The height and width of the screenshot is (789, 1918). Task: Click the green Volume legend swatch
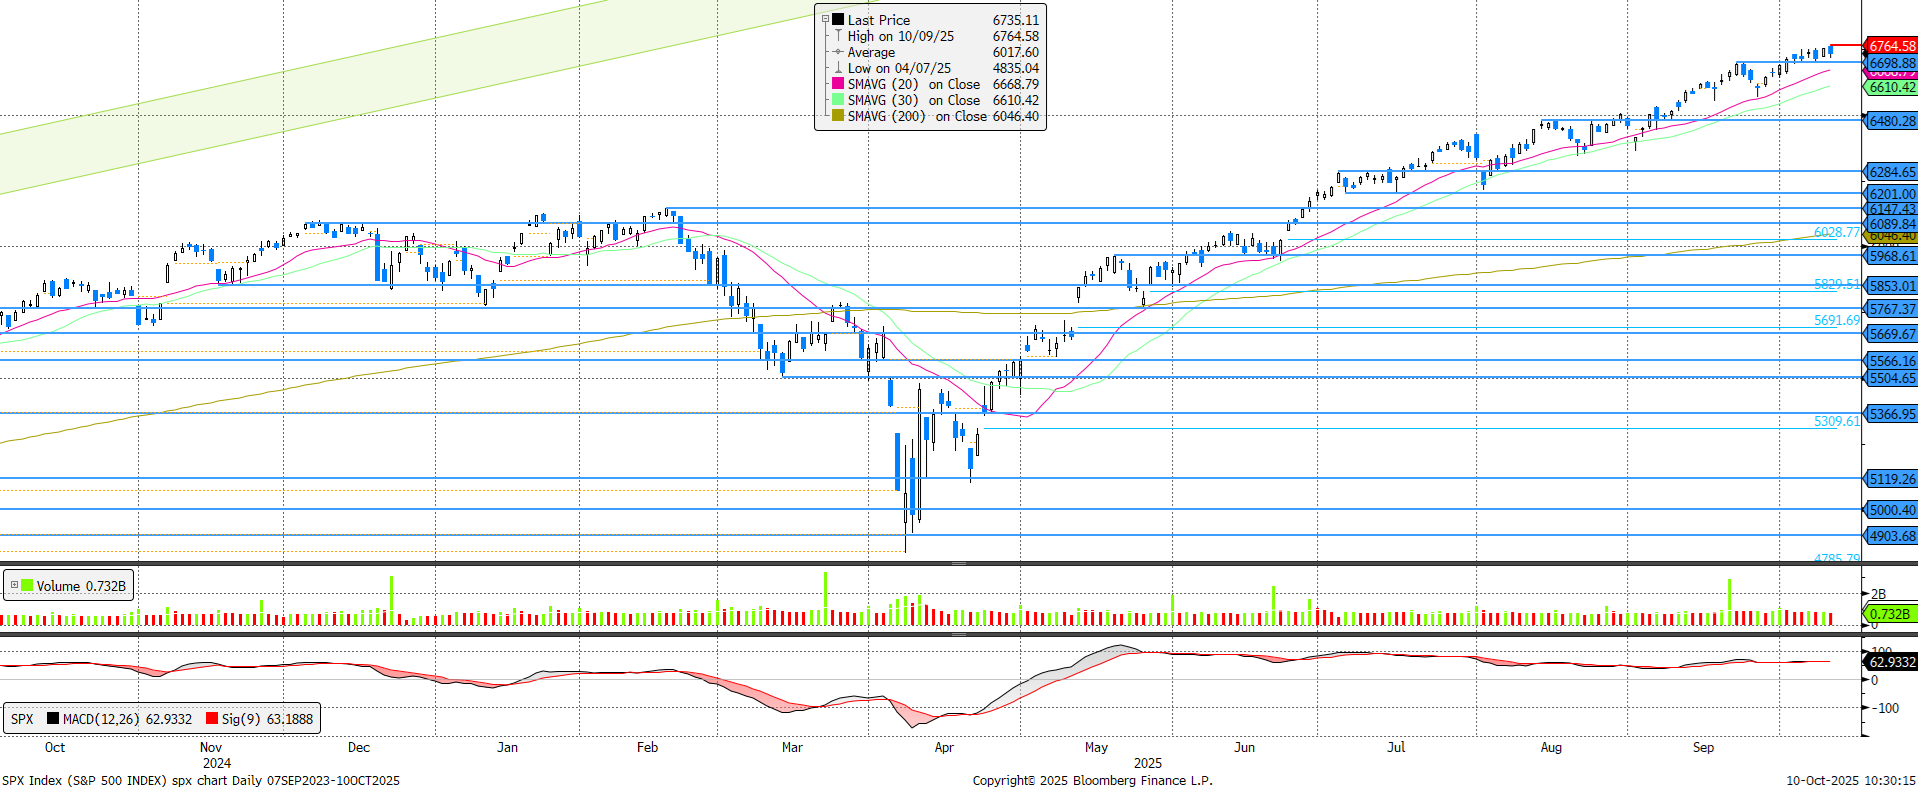pos(27,586)
